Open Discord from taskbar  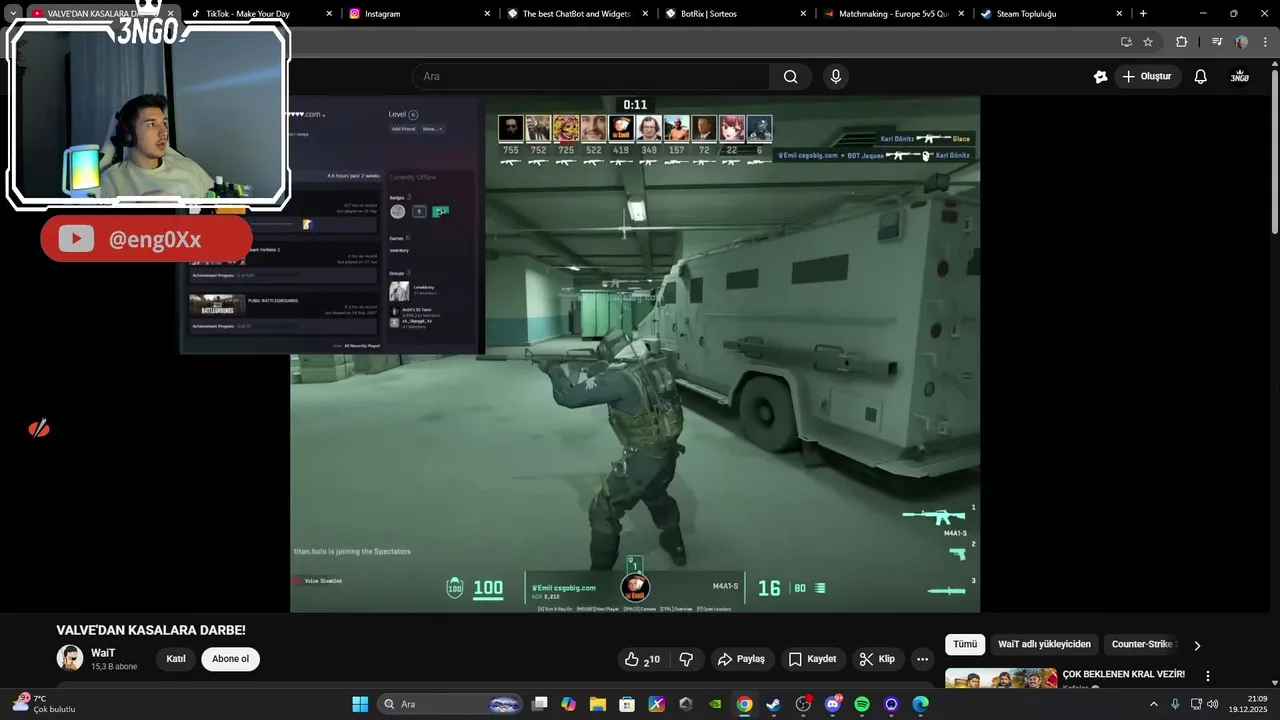[x=832, y=704]
